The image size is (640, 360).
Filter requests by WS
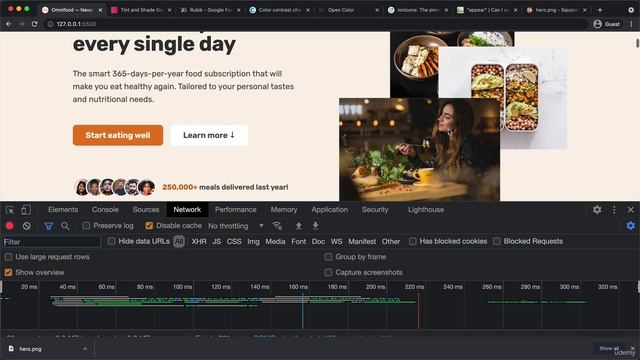click(x=336, y=241)
